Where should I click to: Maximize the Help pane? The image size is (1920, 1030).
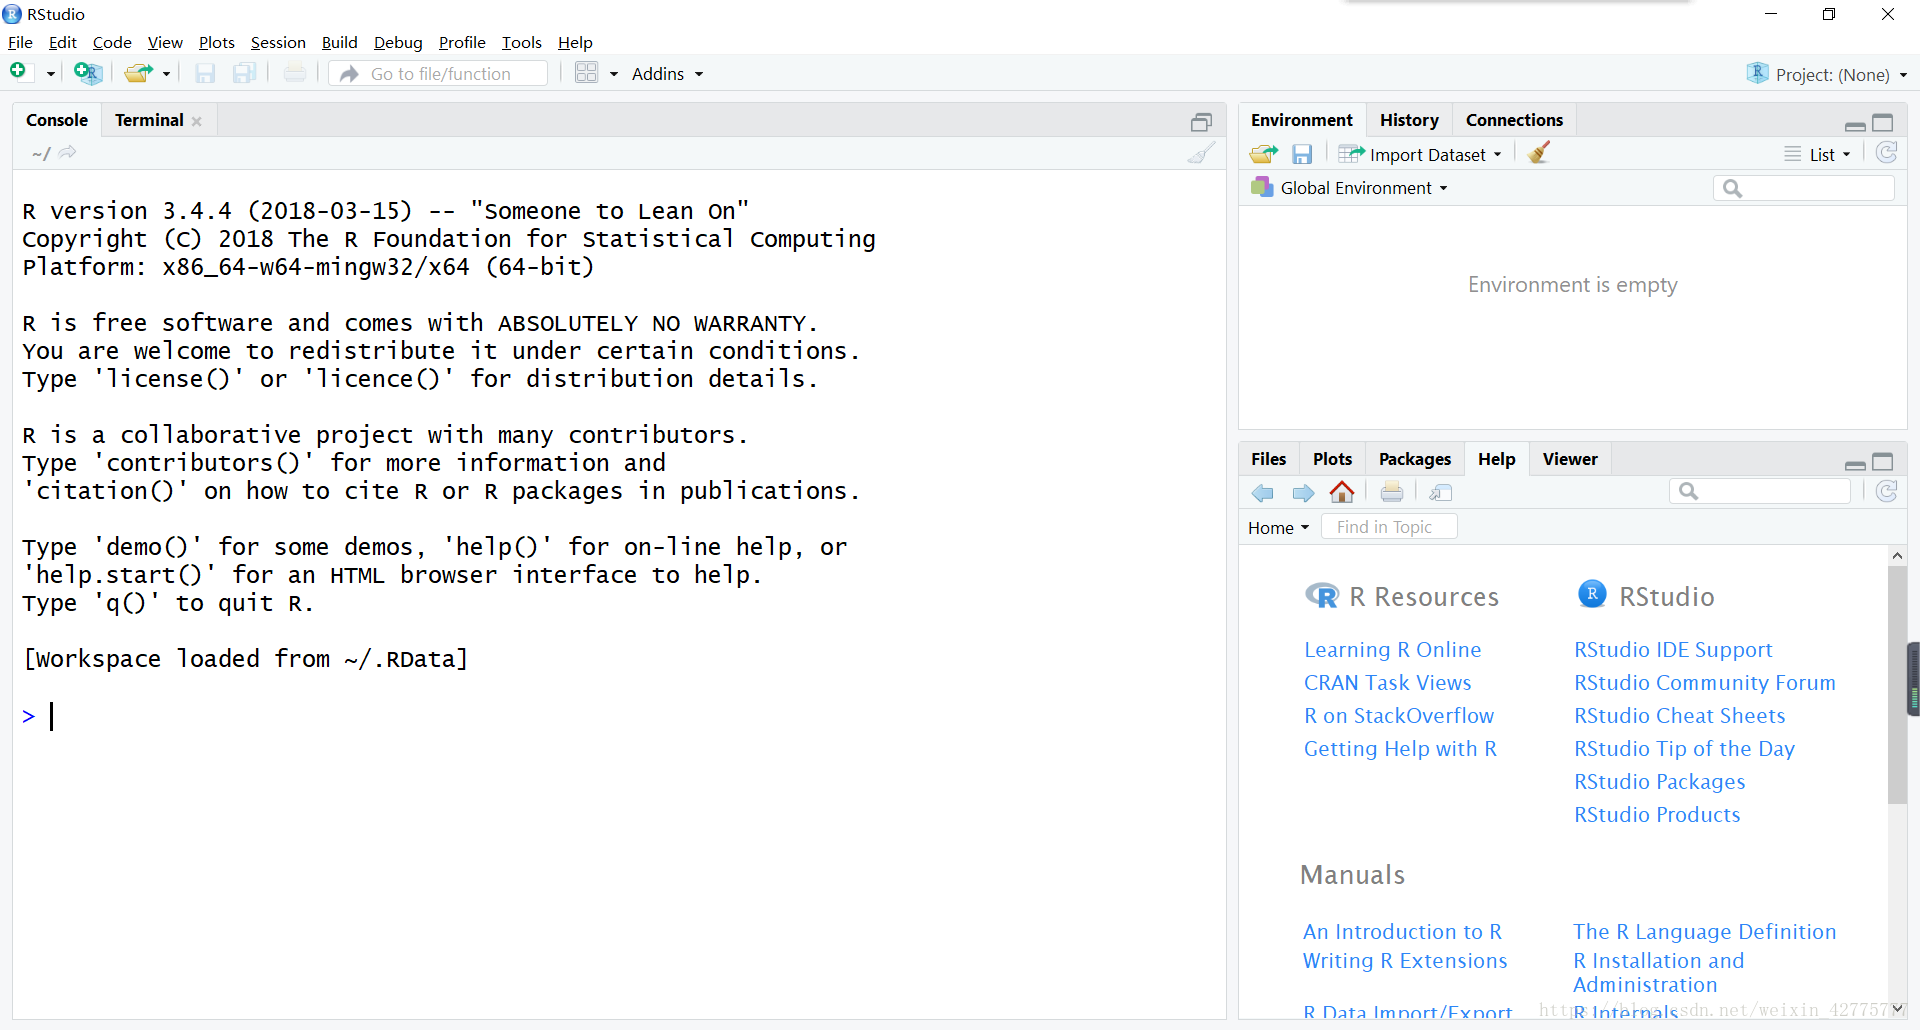pyautogui.click(x=1883, y=462)
